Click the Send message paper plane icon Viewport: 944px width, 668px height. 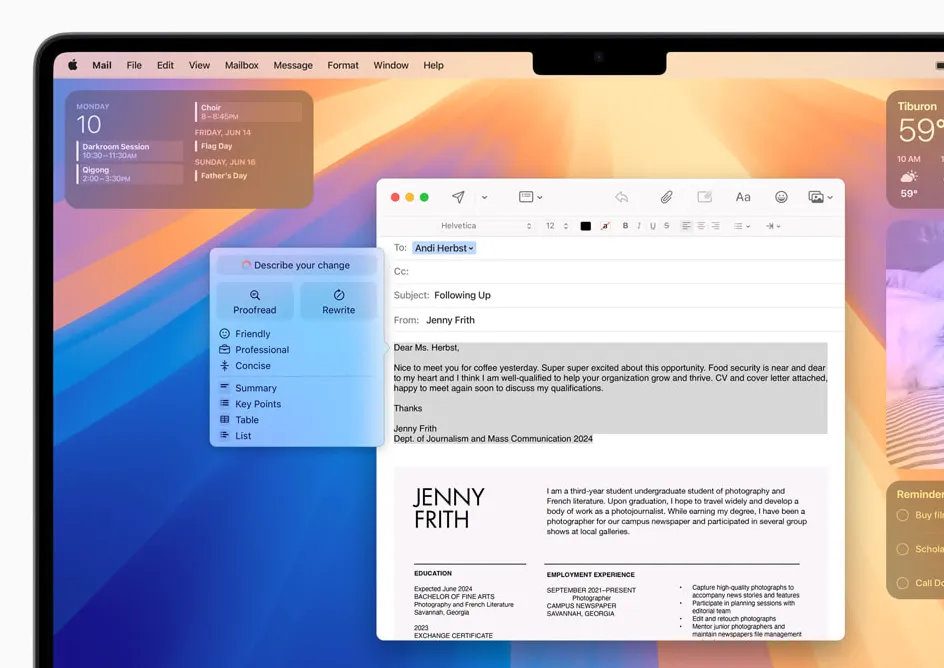pyautogui.click(x=458, y=197)
